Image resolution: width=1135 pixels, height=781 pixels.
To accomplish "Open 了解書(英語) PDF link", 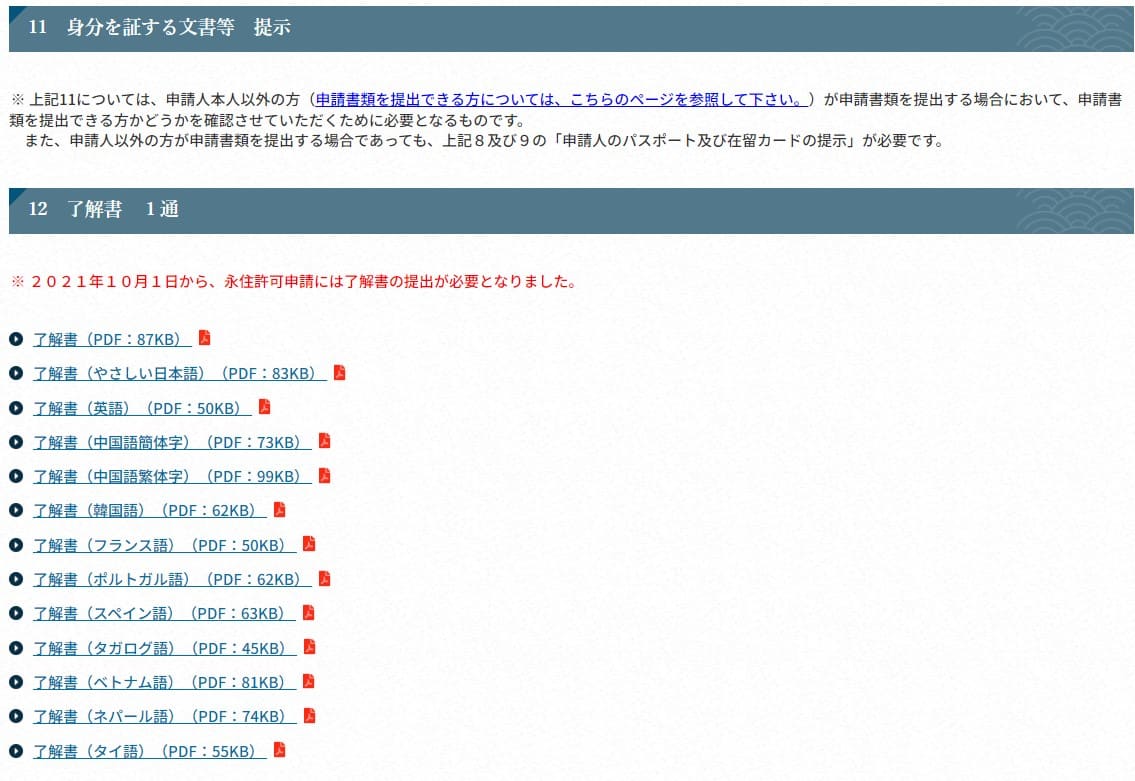I will click(x=142, y=408).
